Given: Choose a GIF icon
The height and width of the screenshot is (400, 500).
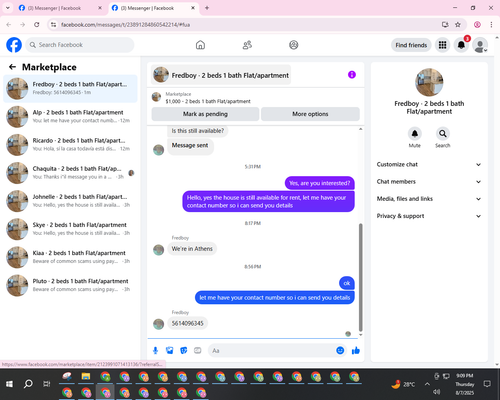Looking at the screenshot, I should click(198, 350).
